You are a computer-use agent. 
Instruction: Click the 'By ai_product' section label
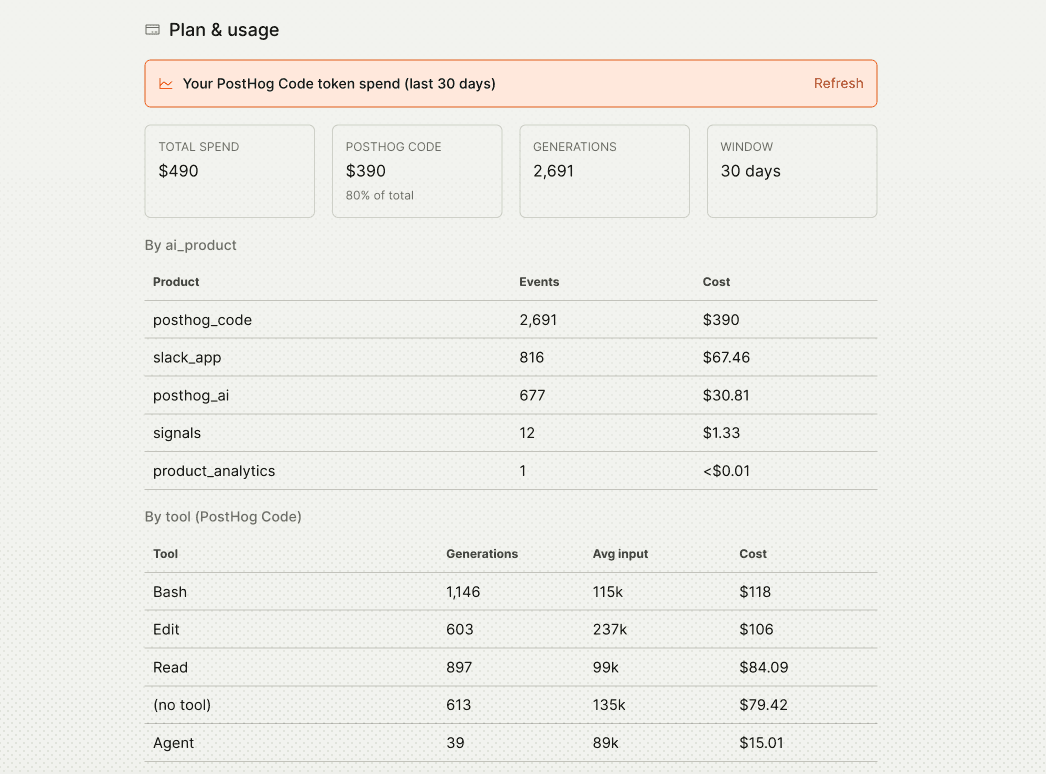pos(191,245)
